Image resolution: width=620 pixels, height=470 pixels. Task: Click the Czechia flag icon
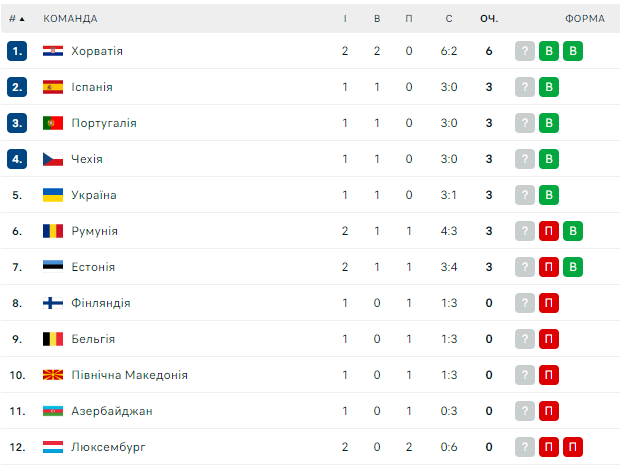click(53, 159)
